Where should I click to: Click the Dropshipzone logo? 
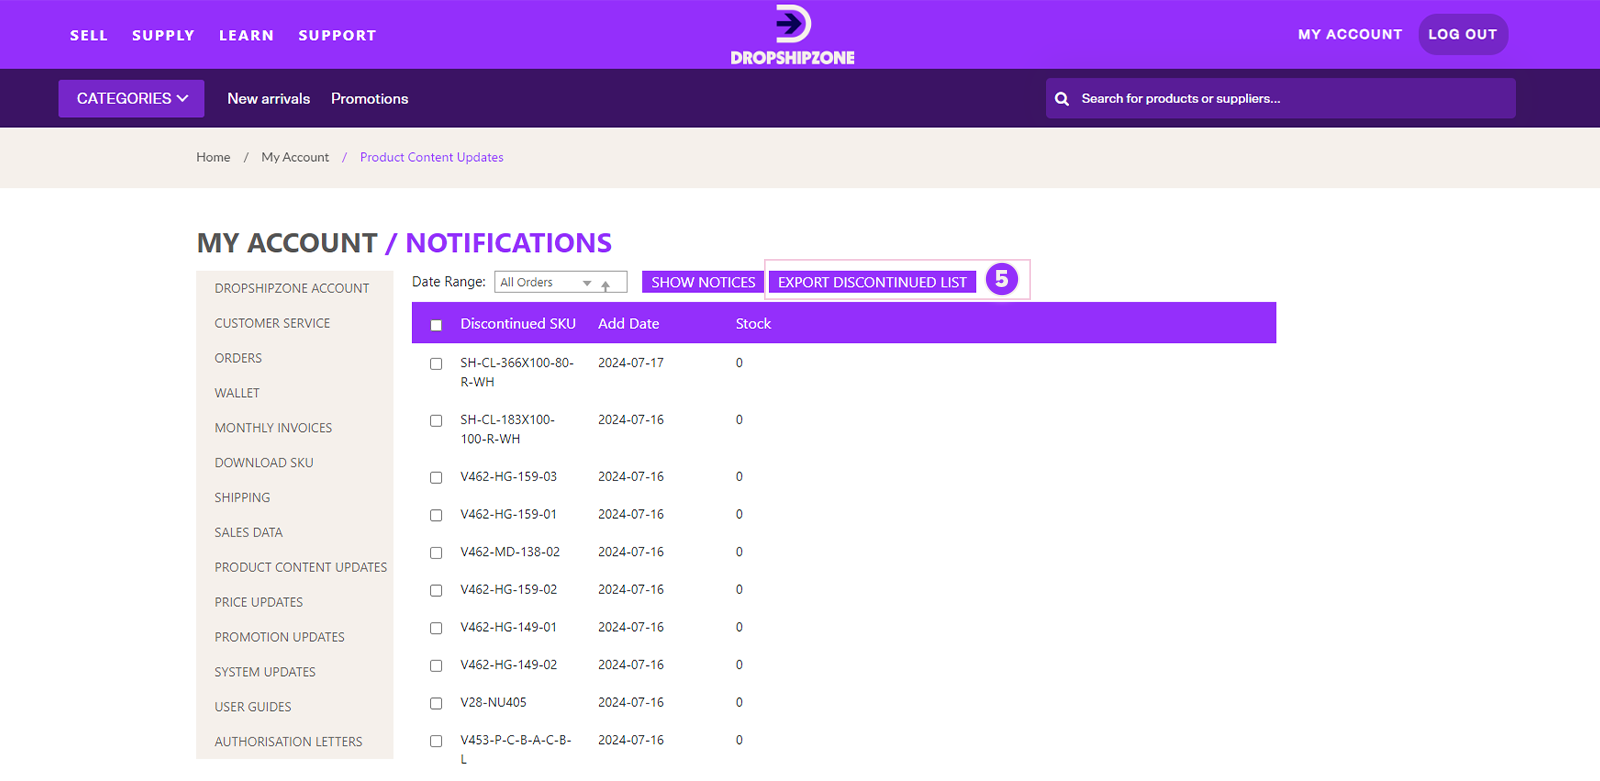pos(792,35)
